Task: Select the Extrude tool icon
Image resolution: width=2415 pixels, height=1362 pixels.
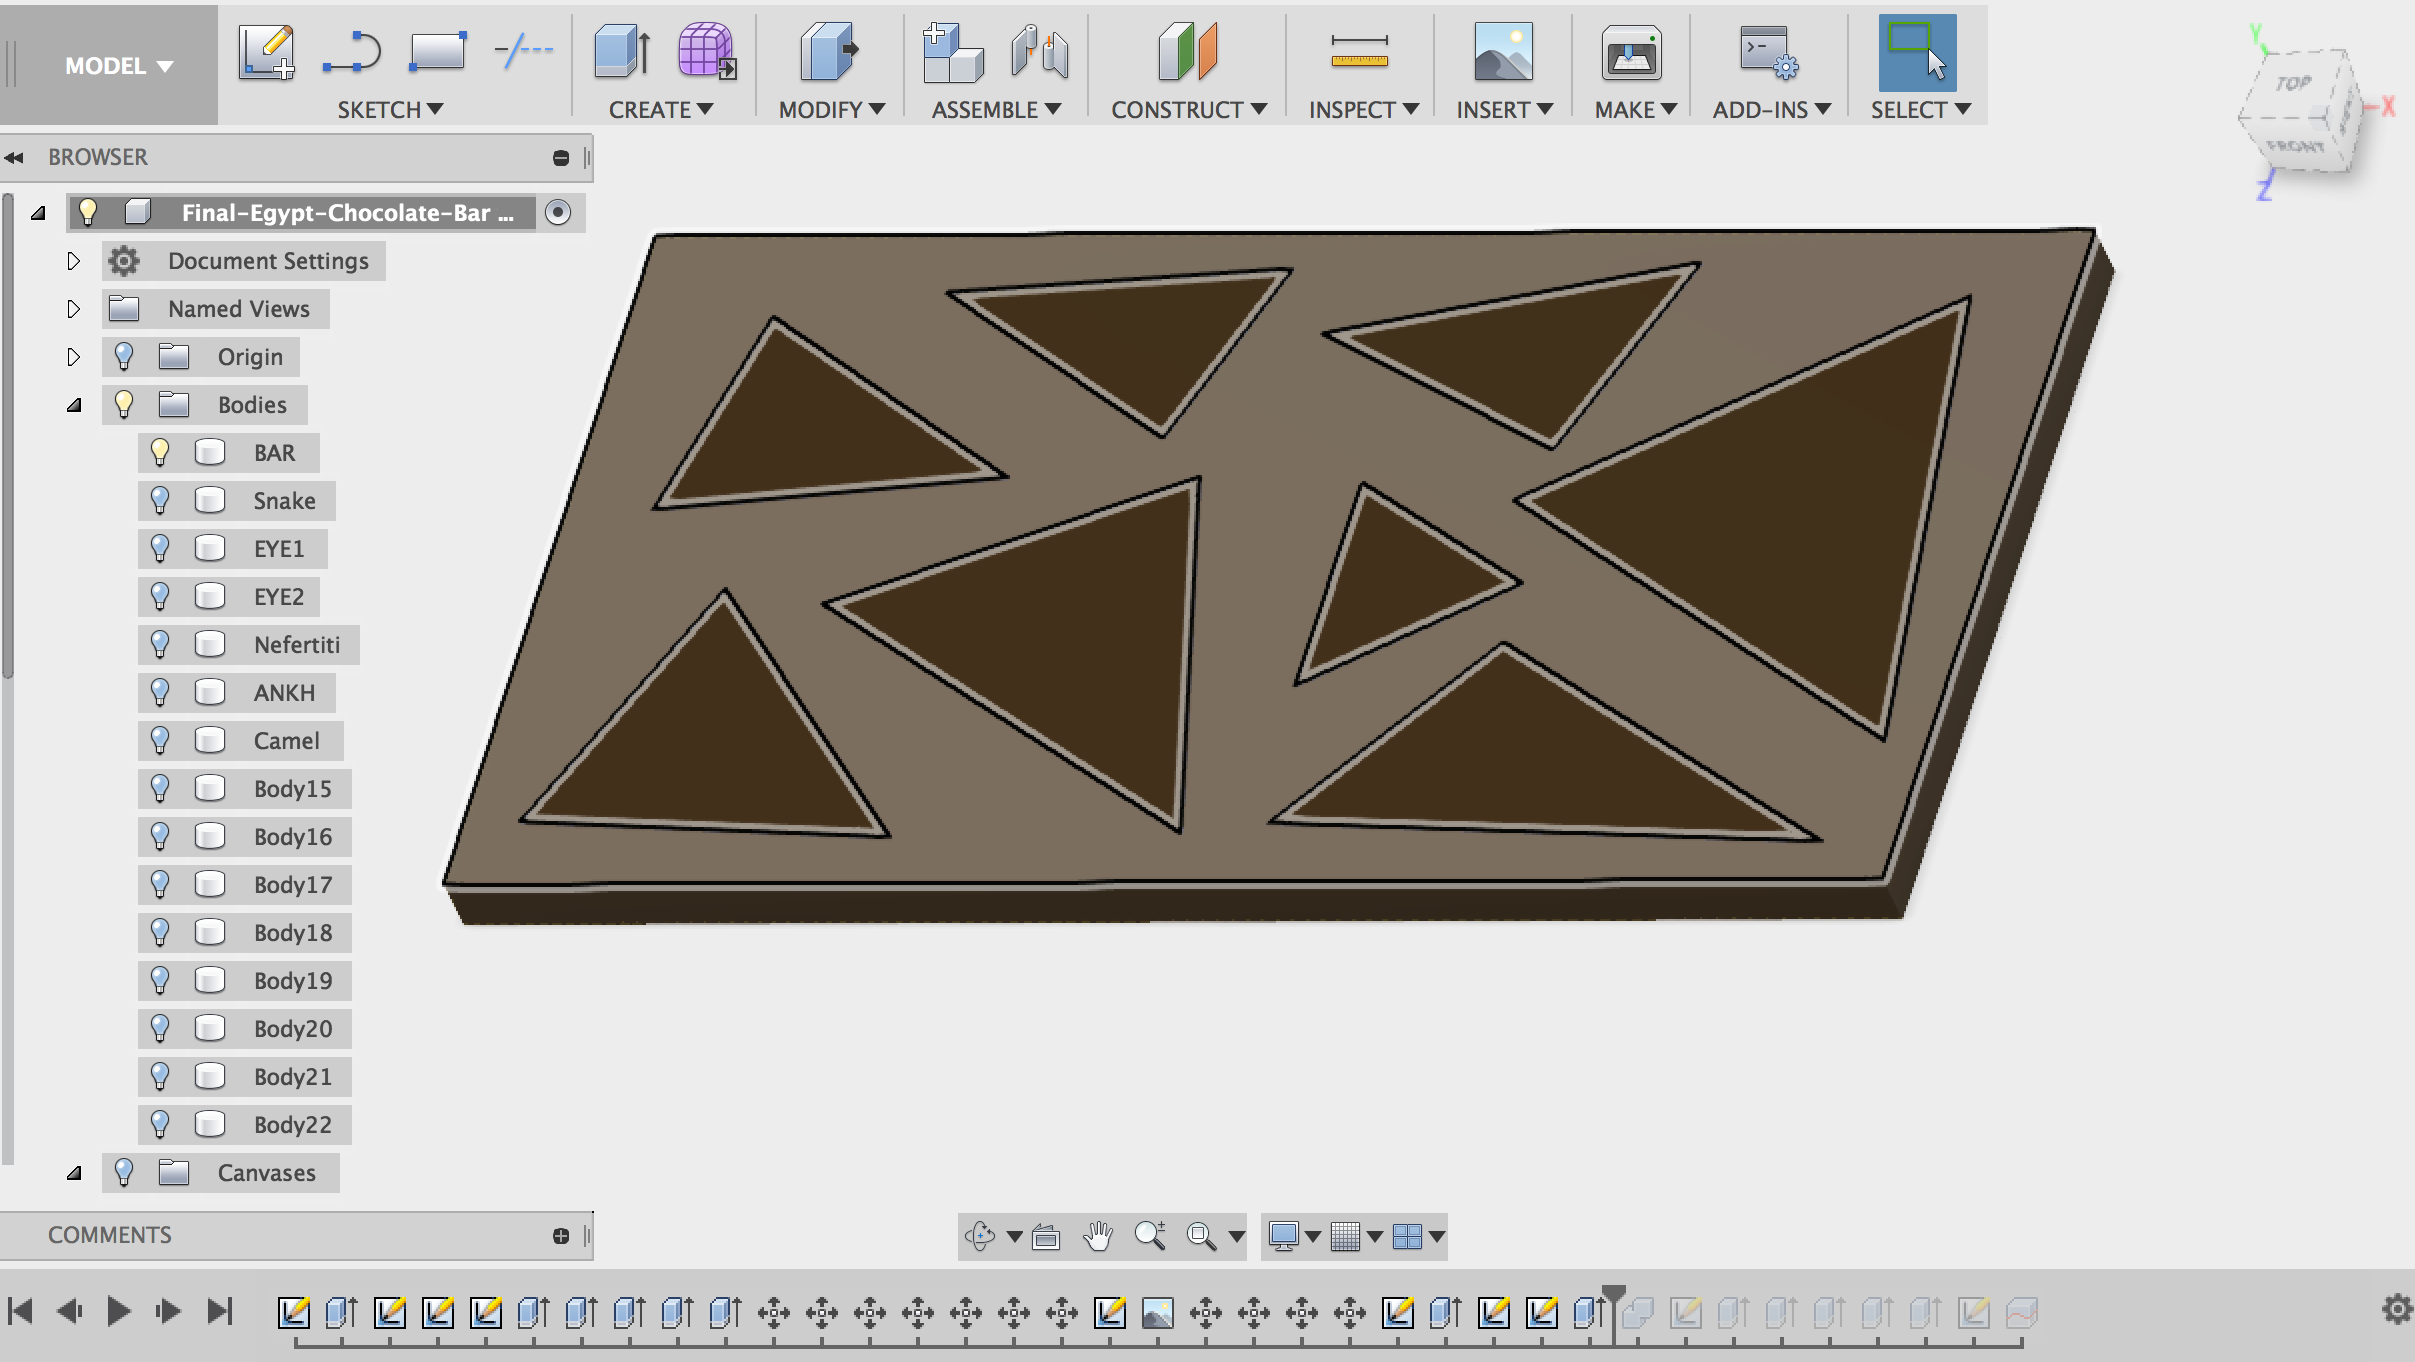Action: pyautogui.click(x=621, y=52)
